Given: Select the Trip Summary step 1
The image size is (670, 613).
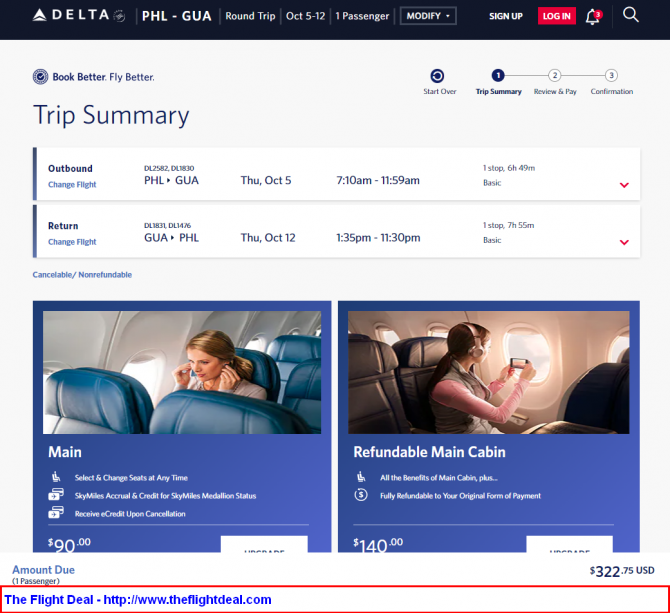Looking at the screenshot, I should click(498, 82).
